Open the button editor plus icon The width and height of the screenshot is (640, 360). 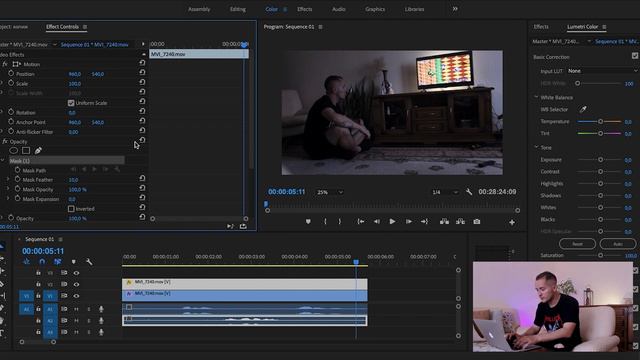[x=512, y=222]
